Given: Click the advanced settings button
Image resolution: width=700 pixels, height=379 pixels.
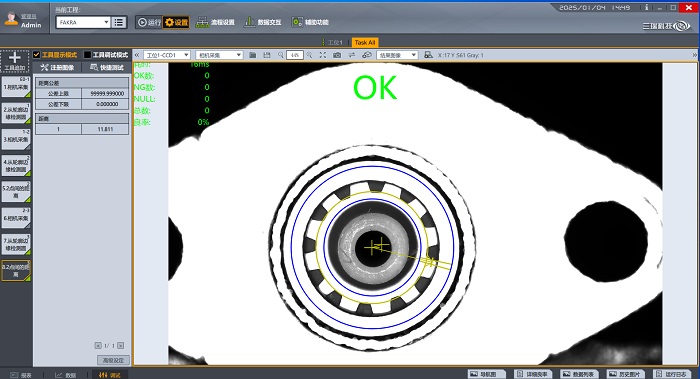Looking at the screenshot, I should pyautogui.click(x=113, y=360).
